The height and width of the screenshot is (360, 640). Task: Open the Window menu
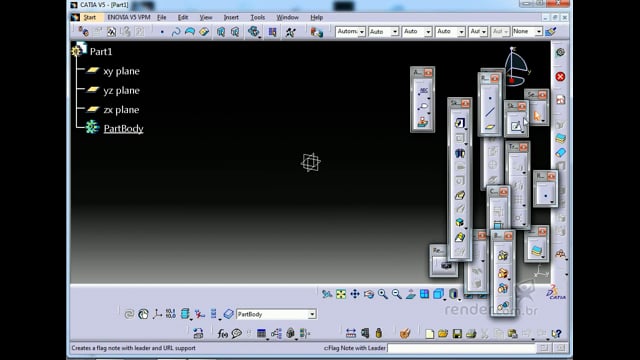pyautogui.click(x=287, y=17)
